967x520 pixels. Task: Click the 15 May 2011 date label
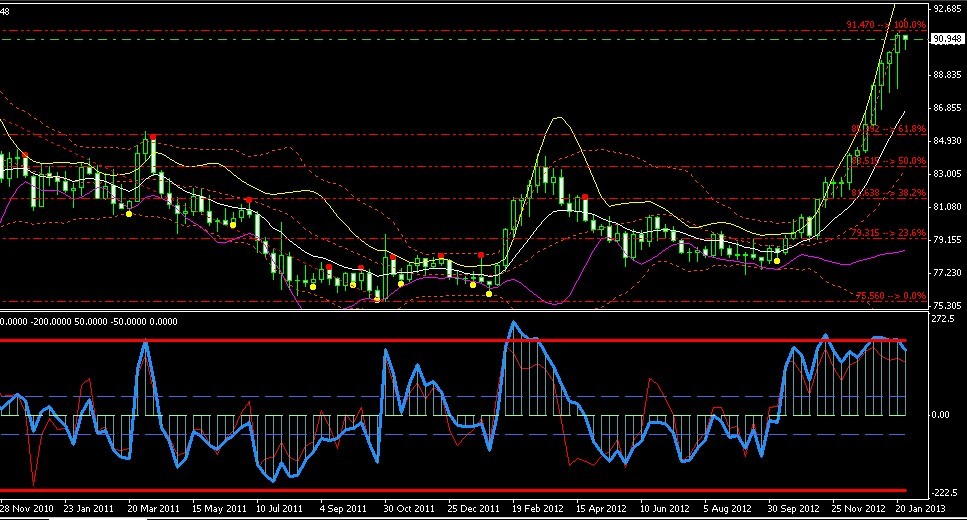pyautogui.click(x=219, y=509)
